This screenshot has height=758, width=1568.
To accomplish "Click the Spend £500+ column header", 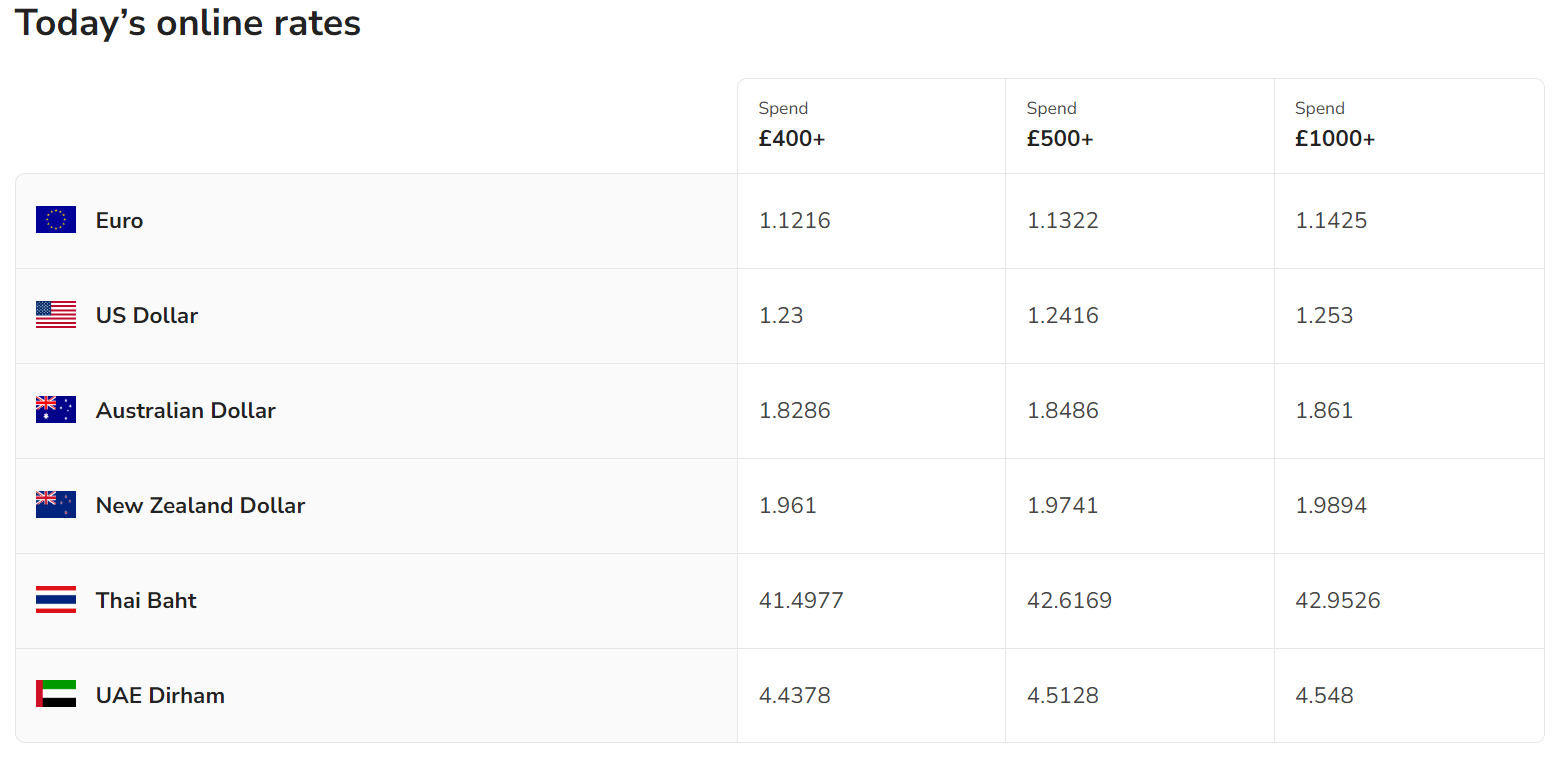I will tap(1060, 125).
